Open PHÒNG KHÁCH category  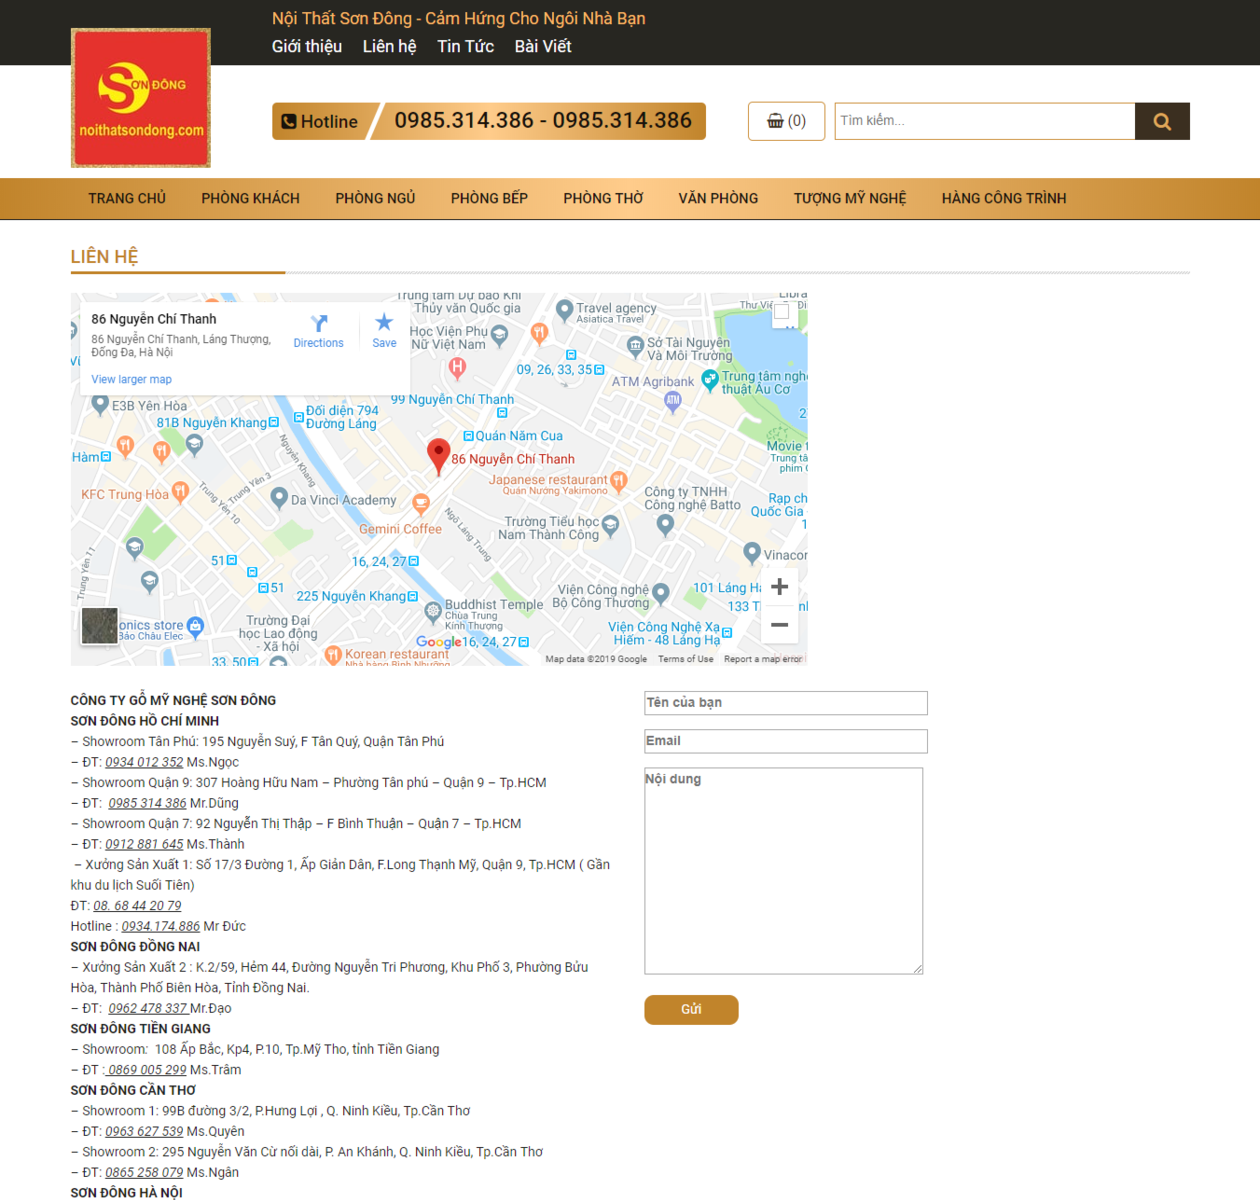pos(250,198)
